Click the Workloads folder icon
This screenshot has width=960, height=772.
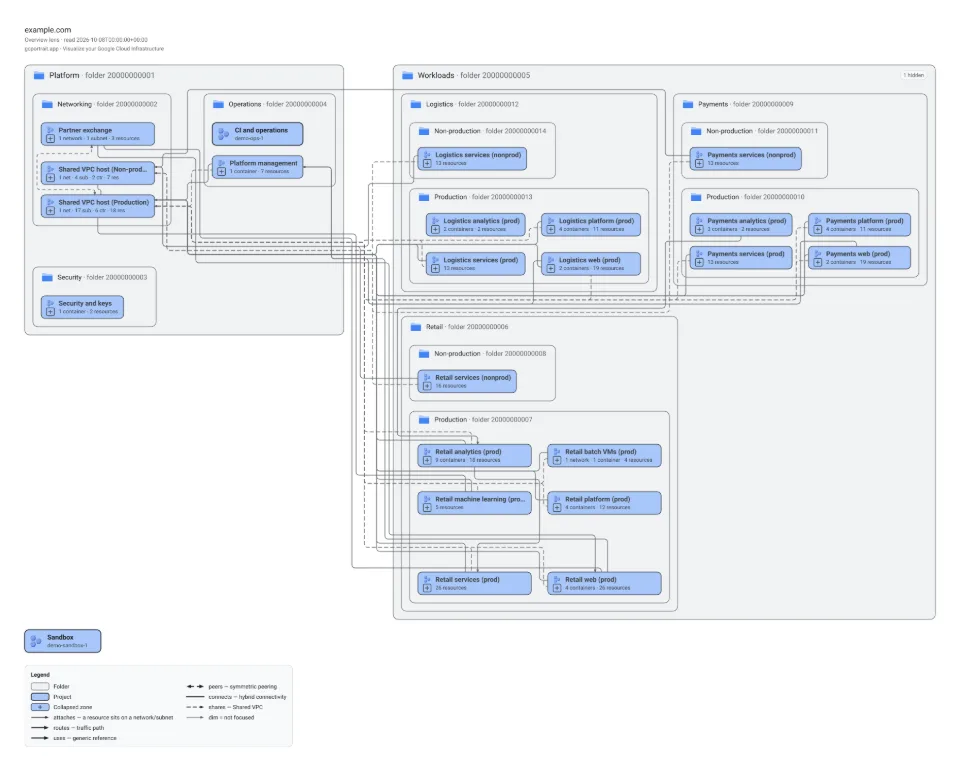click(x=408, y=75)
